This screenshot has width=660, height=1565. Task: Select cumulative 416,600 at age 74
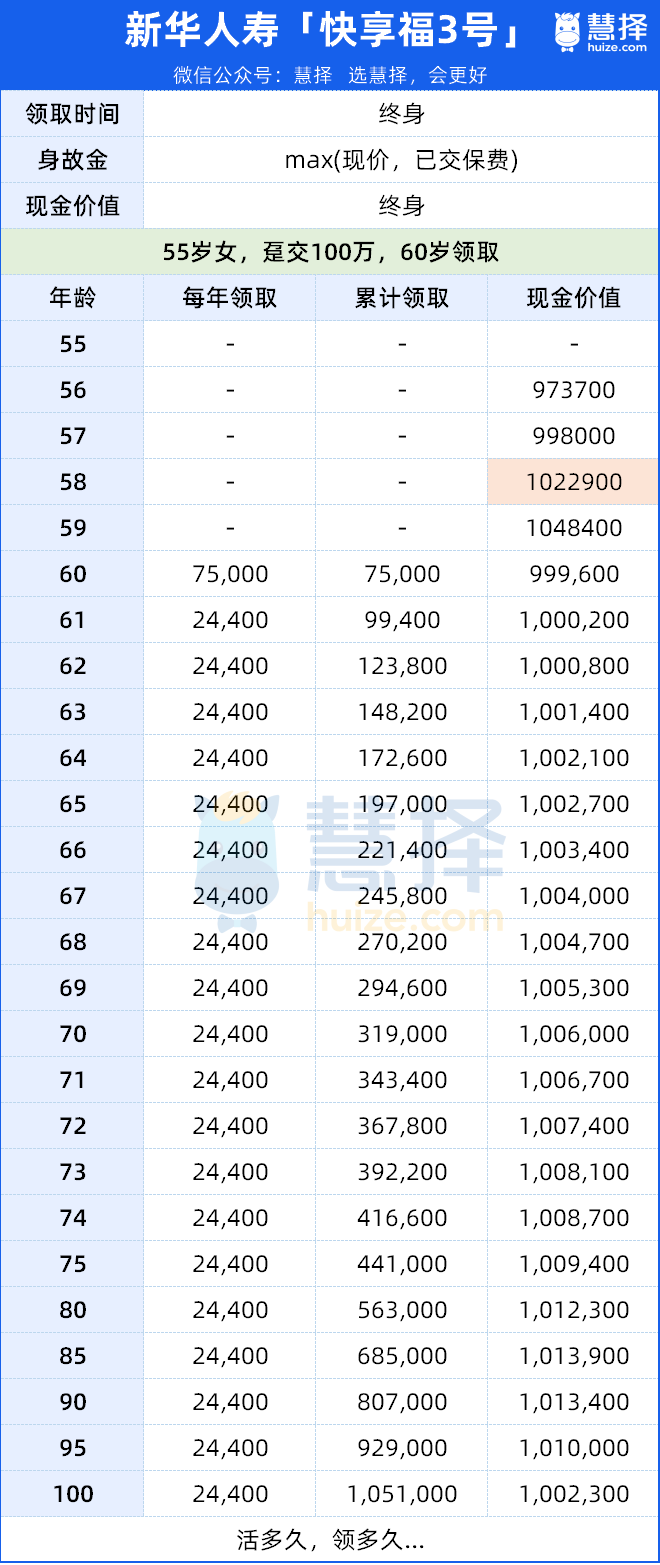tap(402, 1218)
